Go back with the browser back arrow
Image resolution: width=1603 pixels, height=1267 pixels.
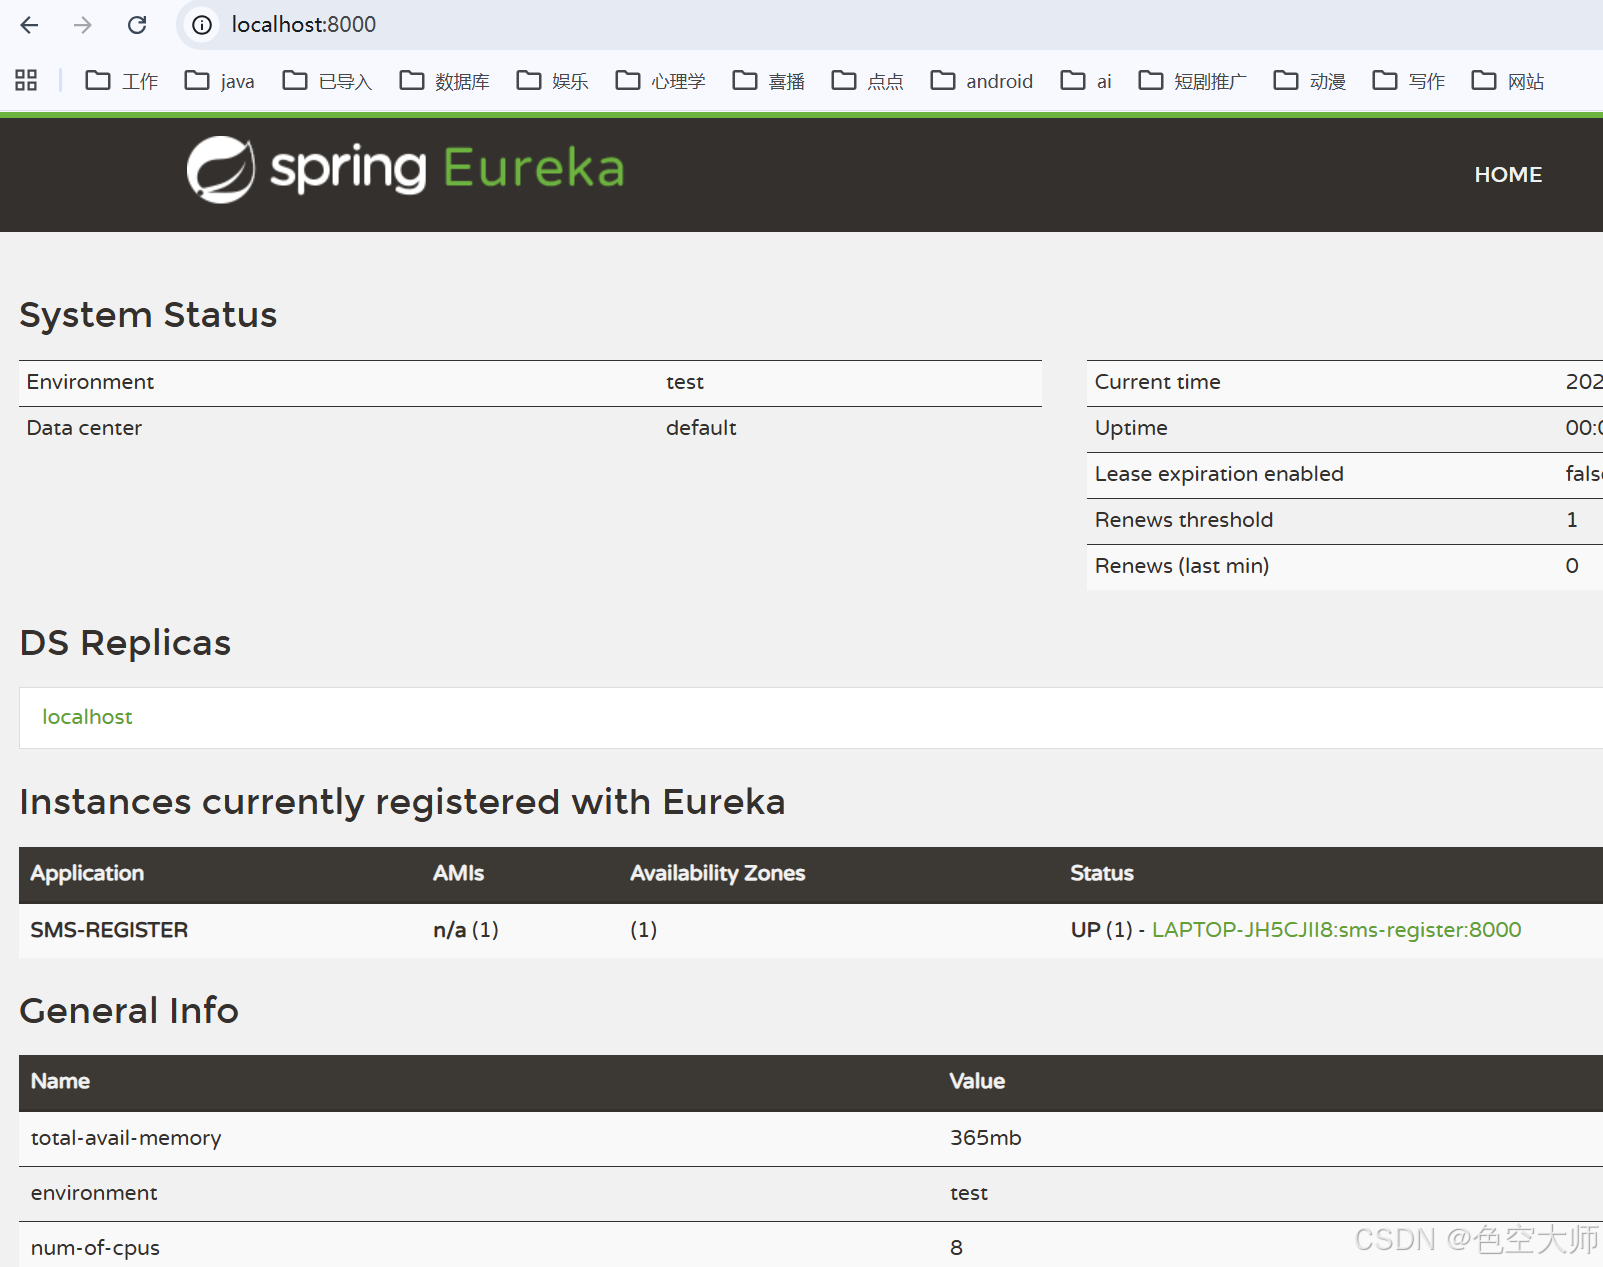click(x=29, y=25)
